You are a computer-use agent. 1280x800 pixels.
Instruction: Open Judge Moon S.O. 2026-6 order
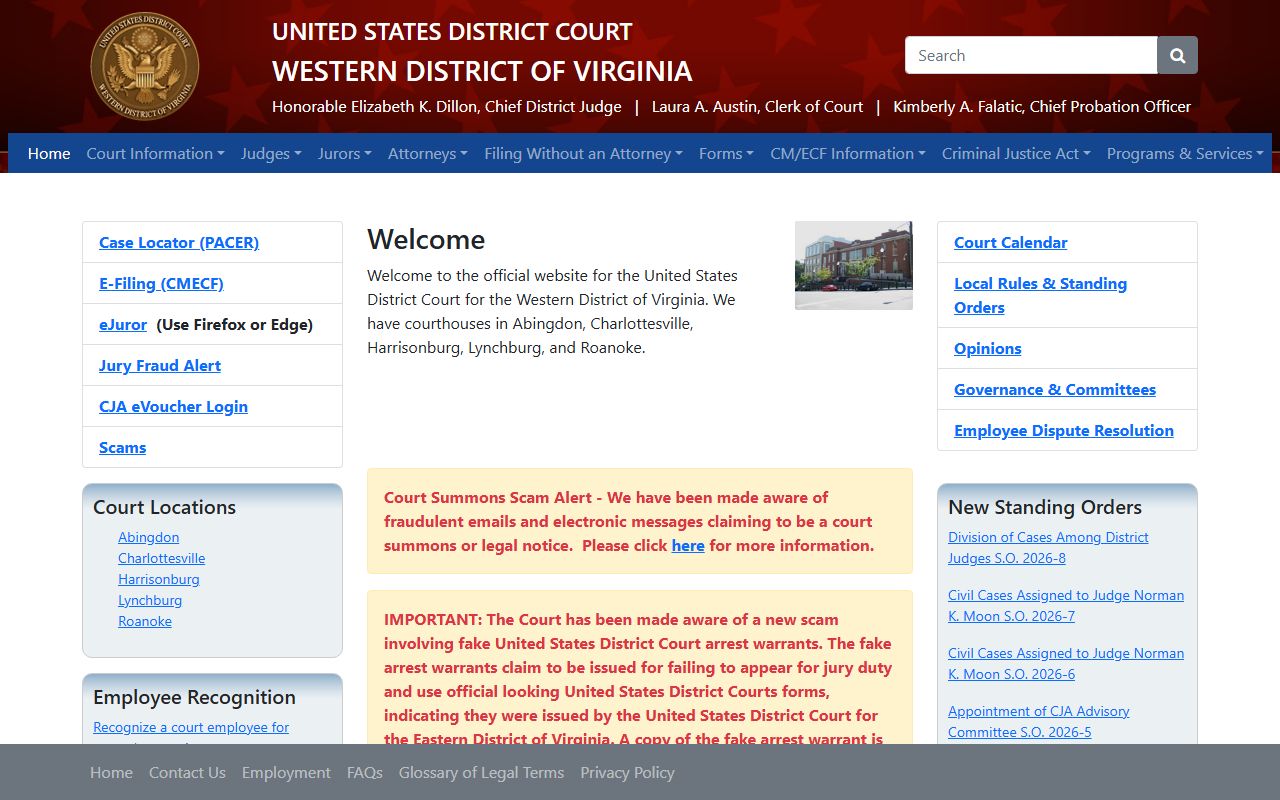[1066, 664]
